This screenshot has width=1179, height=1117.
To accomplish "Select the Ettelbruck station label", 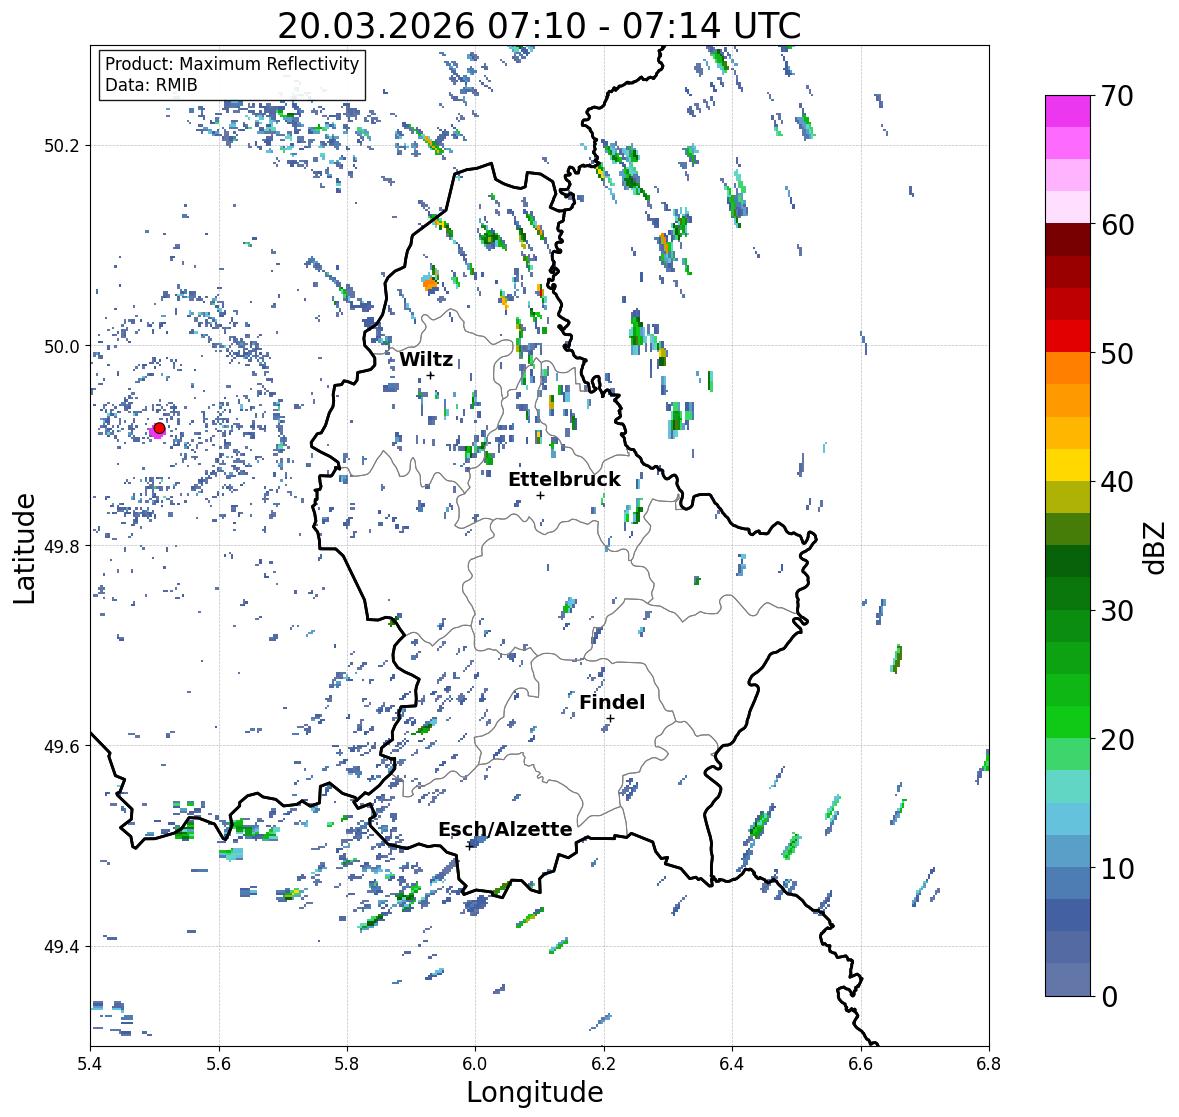I will coord(564,480).
